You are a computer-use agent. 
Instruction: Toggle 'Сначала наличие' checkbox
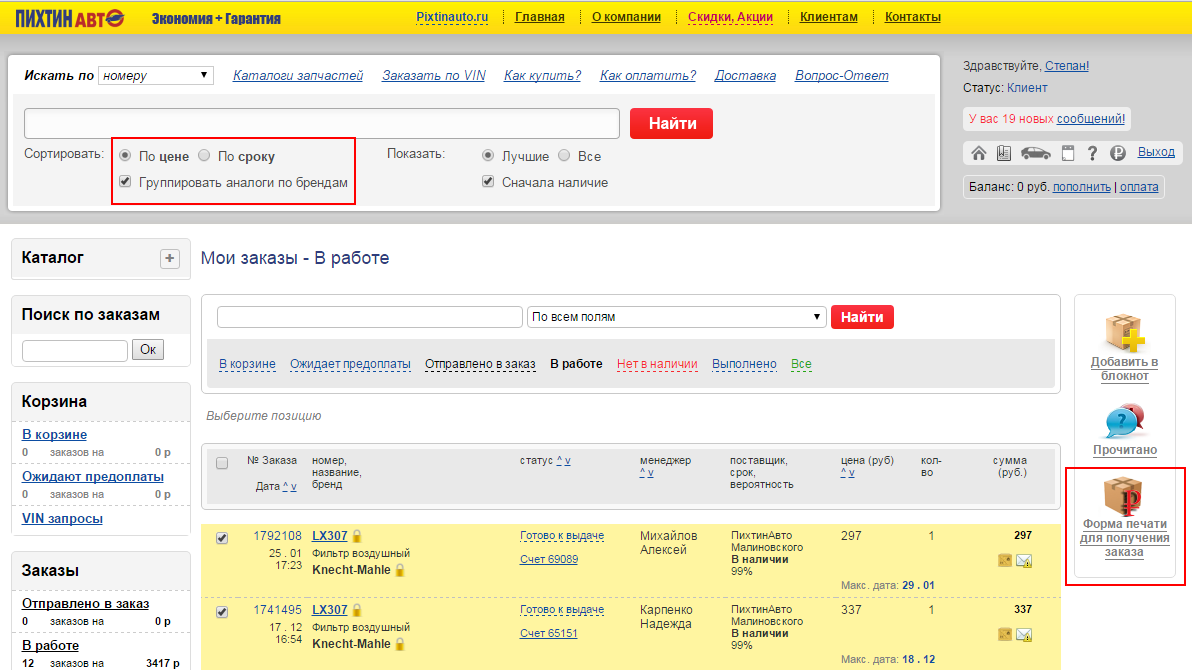coord(488,182)
